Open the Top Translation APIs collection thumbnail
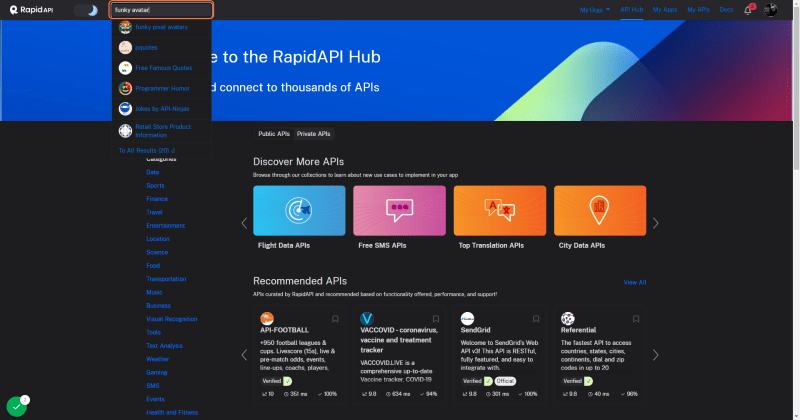The height and width of the screenshot is (420, 800). click(499, 210)
